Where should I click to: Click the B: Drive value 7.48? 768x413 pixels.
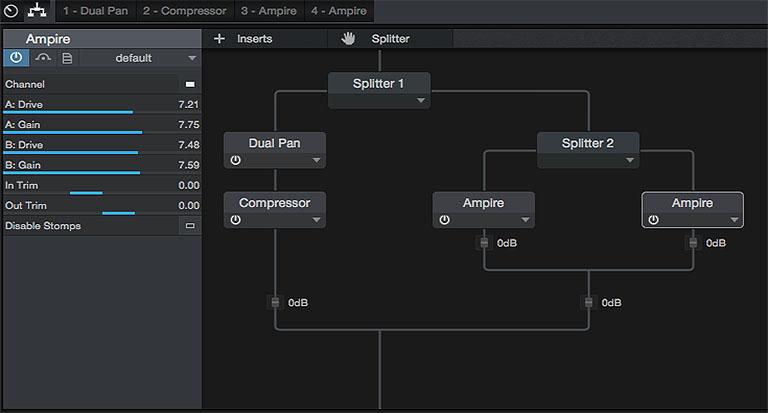(x=189, y=145)
